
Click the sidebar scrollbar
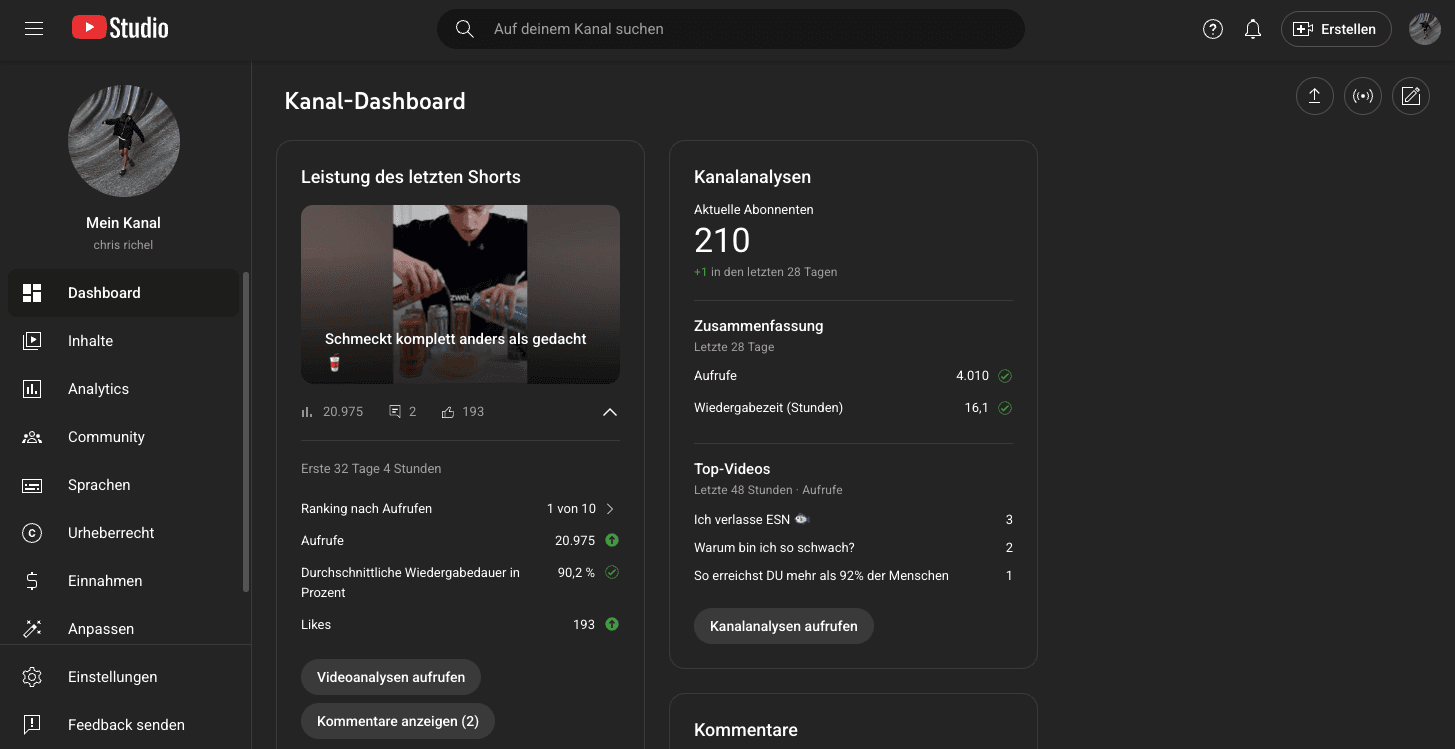pos(246,432)
